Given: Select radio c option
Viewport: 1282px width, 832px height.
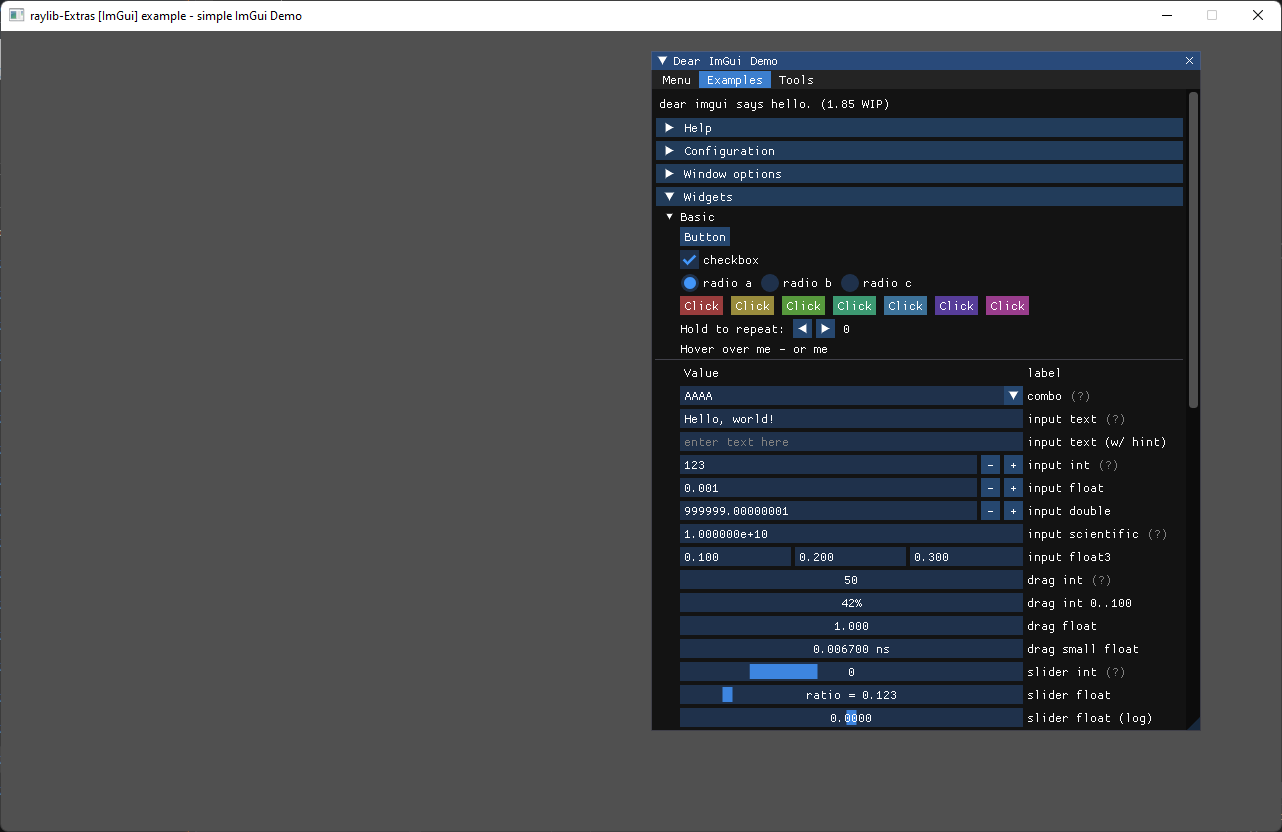Looking at the screenshot, I should 850,283.
